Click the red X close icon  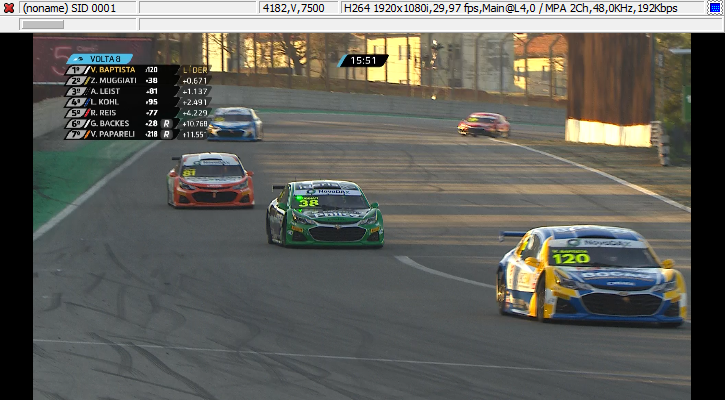(x=9, y=8)
